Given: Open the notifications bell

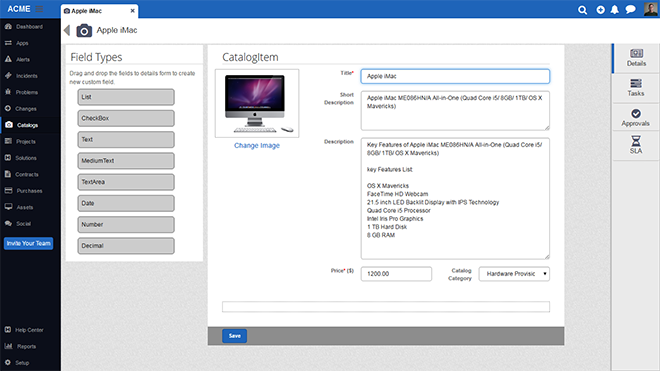Looking at the screenshot, I should (615, 9).
